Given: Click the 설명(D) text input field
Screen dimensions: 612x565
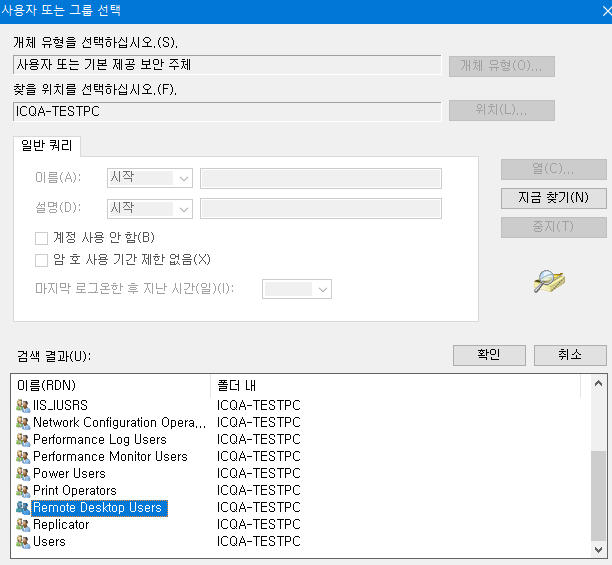Looking at the screenshot, I should [321, 209].
